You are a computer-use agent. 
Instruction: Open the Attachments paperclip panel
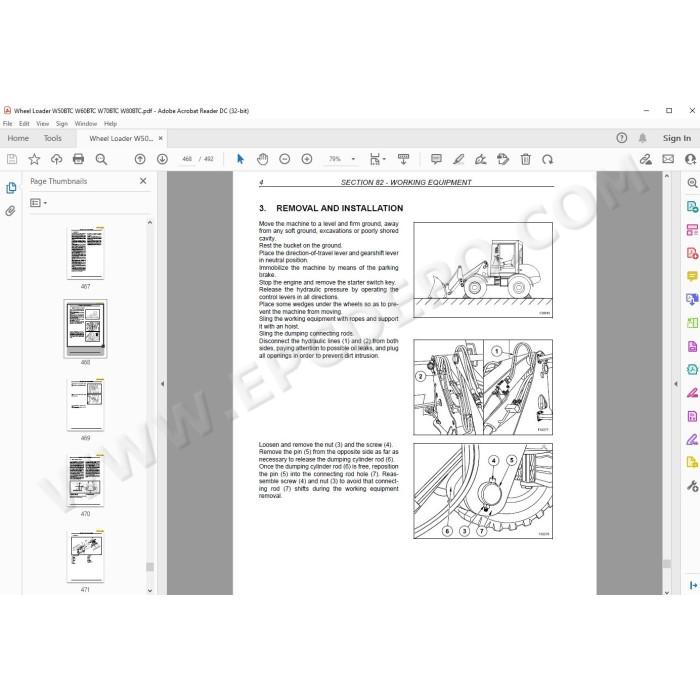(10, 211)
